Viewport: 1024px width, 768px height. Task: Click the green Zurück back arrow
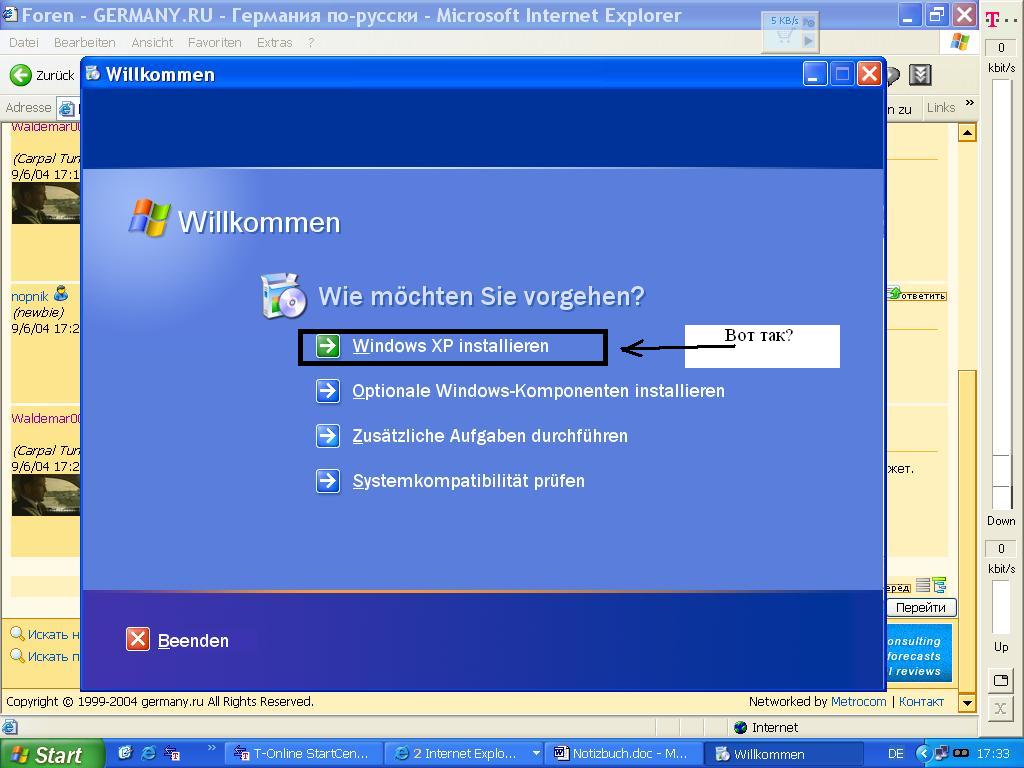tap(20, 75)
